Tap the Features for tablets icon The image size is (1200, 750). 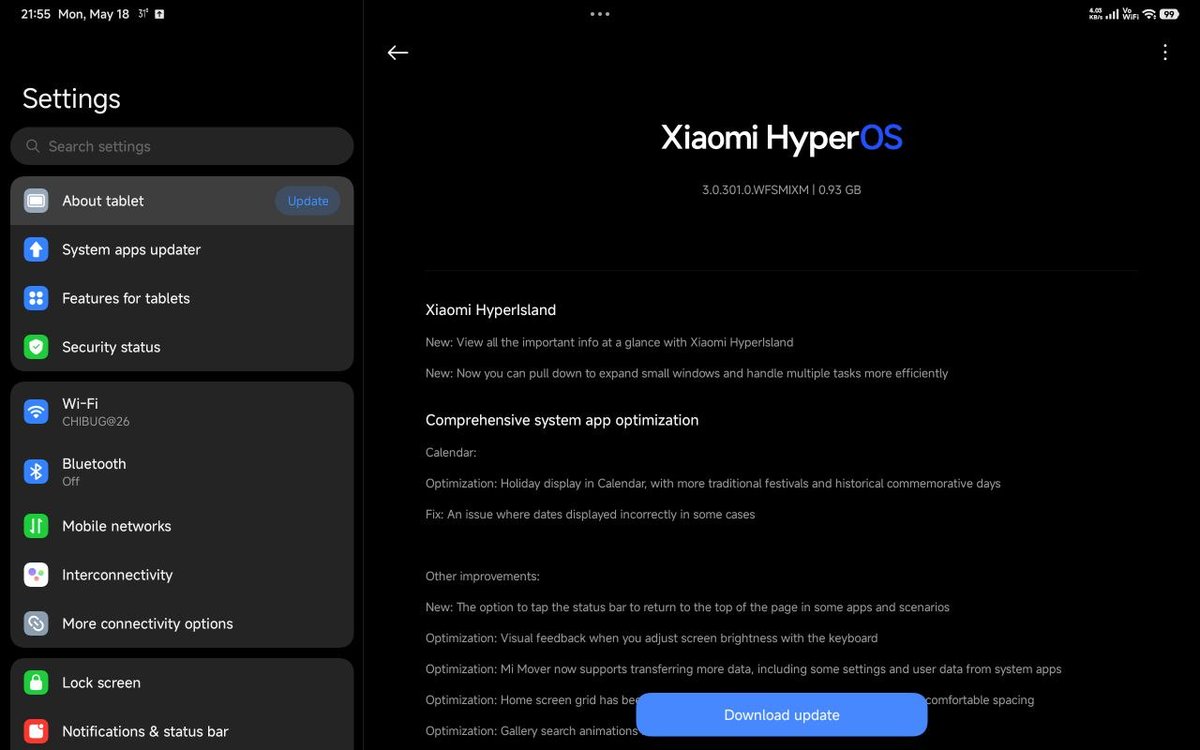pyautogui.click(x=36, y=298)
